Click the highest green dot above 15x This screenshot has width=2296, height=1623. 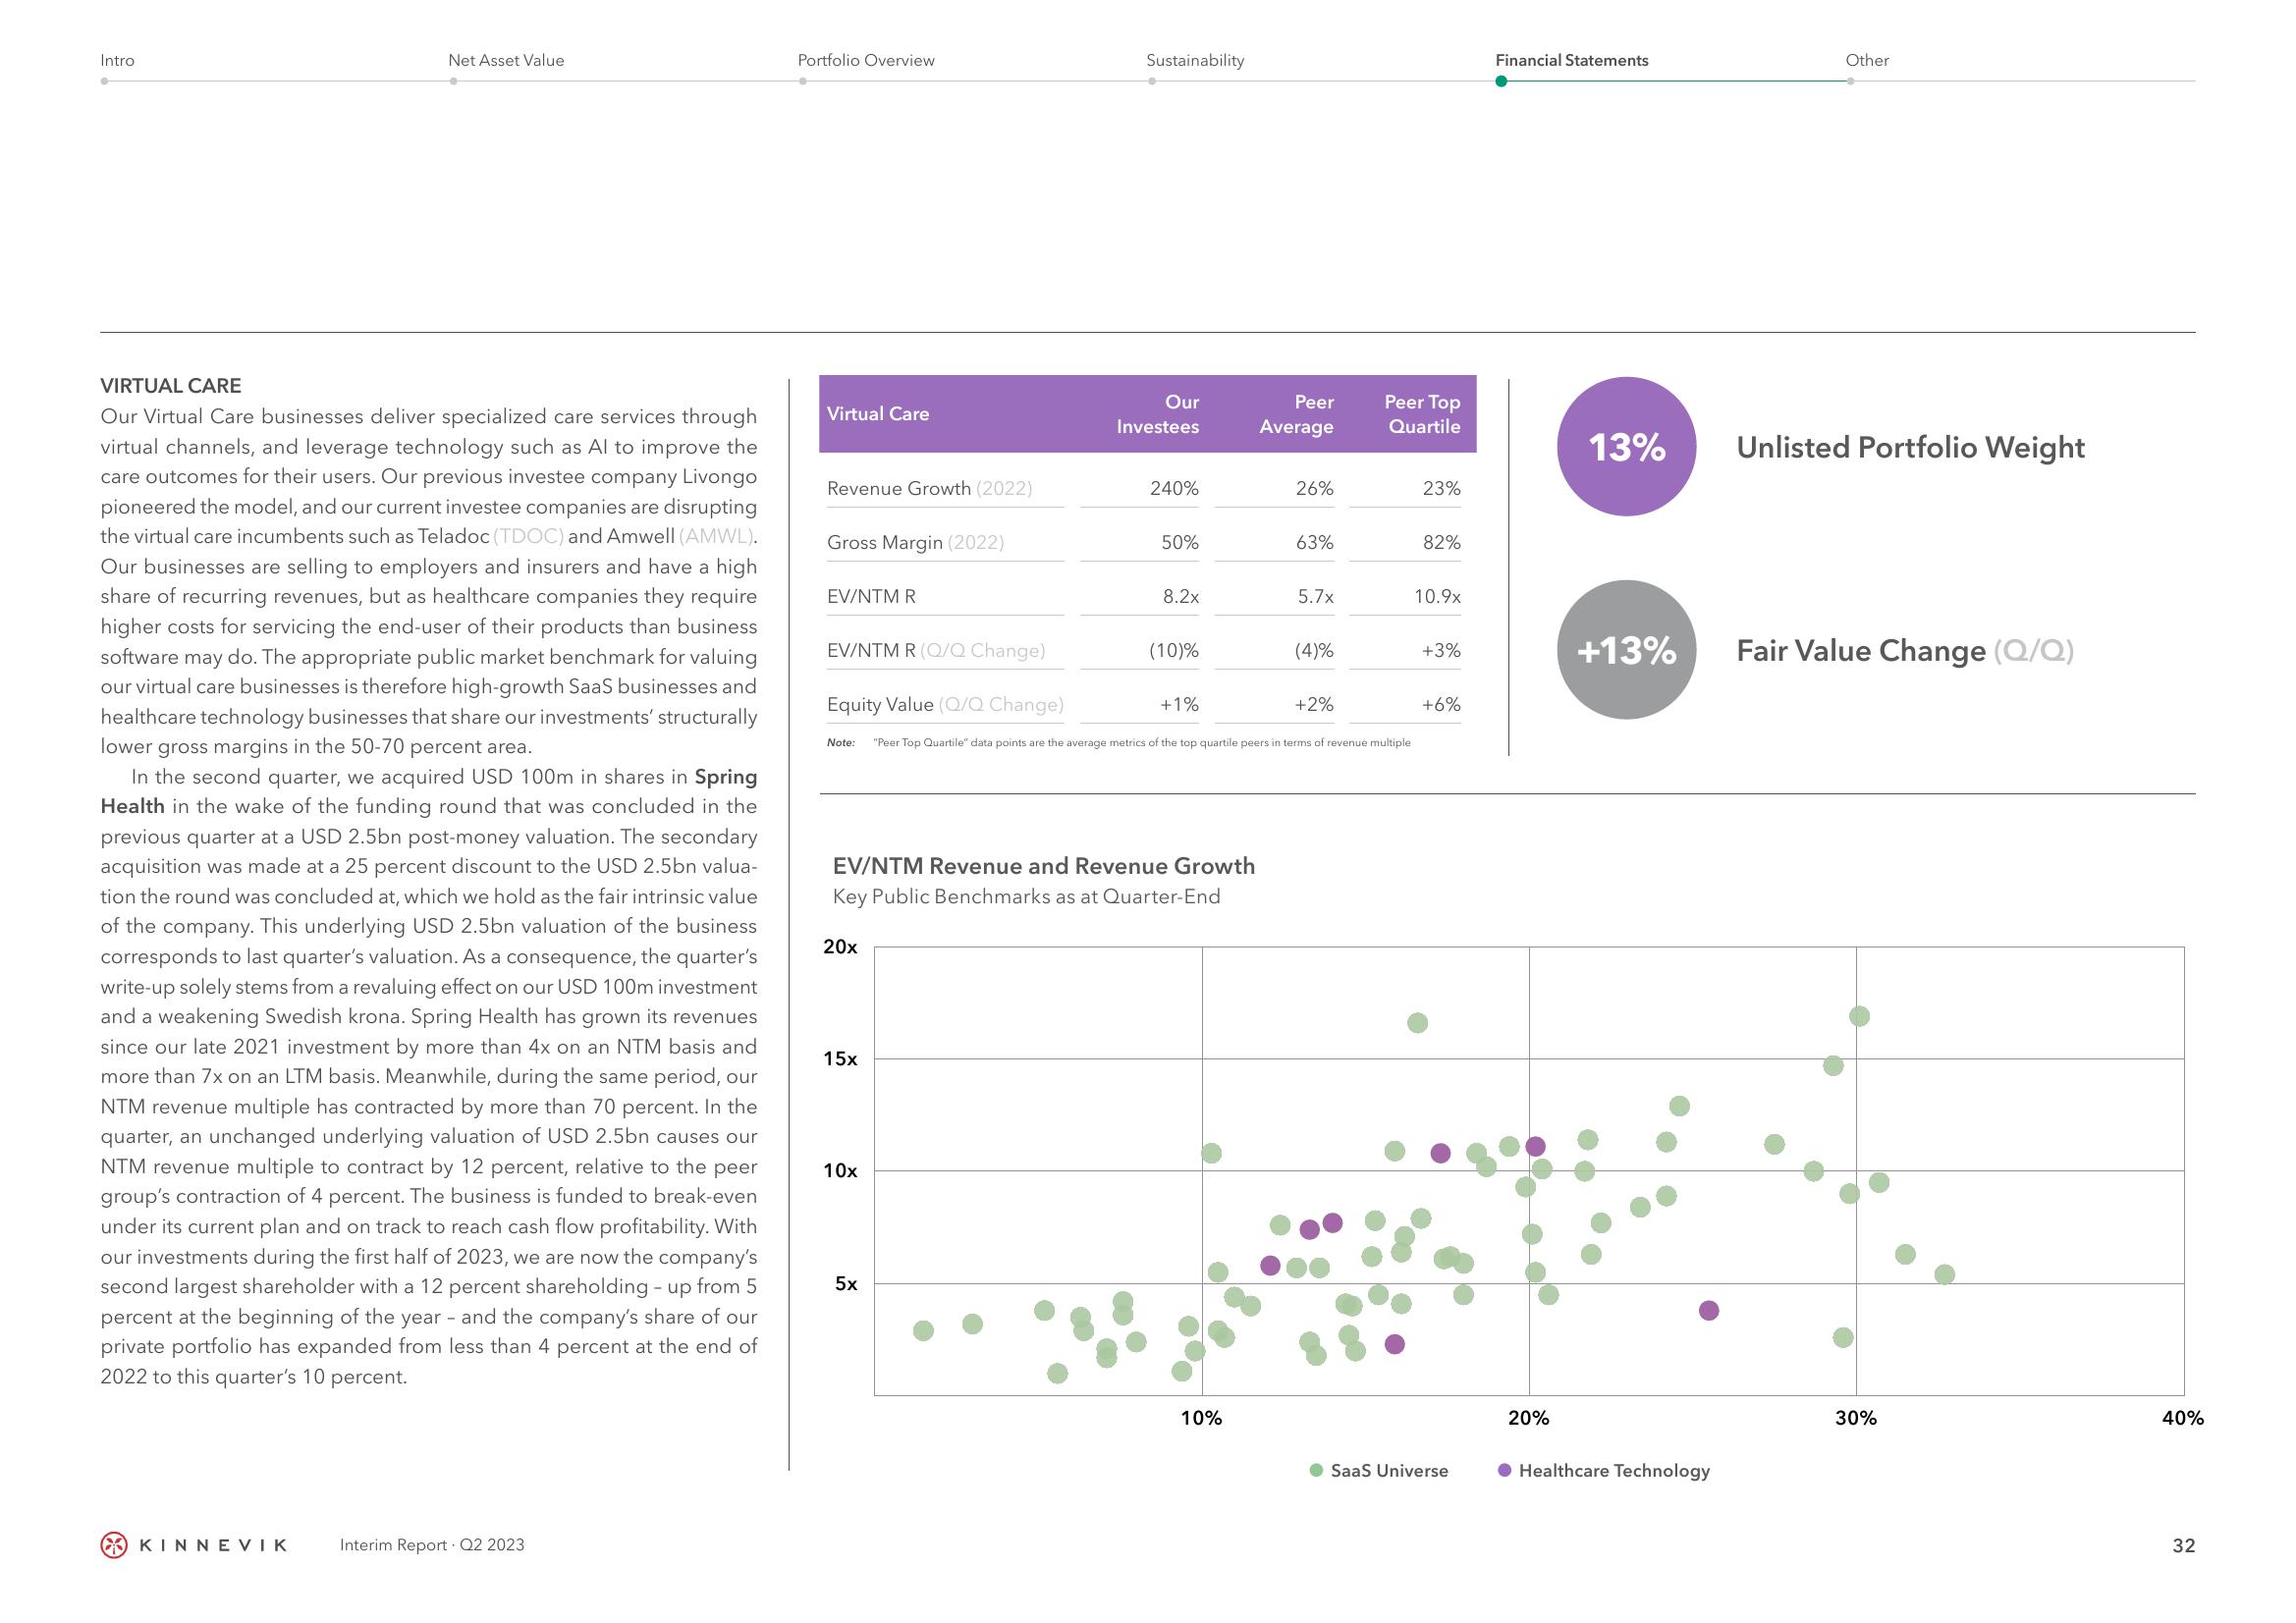tap(1859, 1016)
